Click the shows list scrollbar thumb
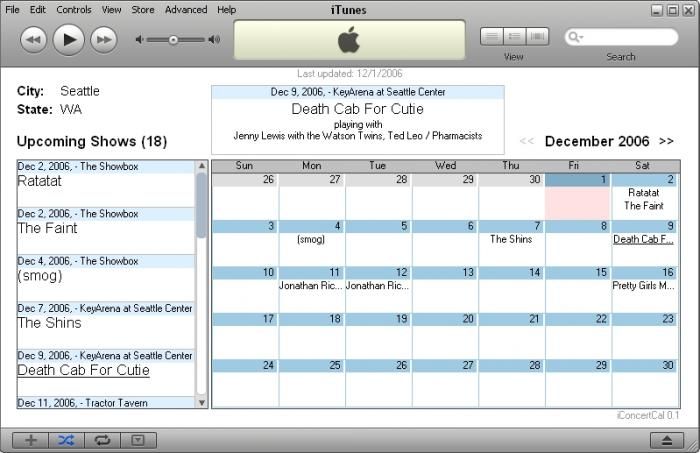The image size is (700, 453). [202, 205]
